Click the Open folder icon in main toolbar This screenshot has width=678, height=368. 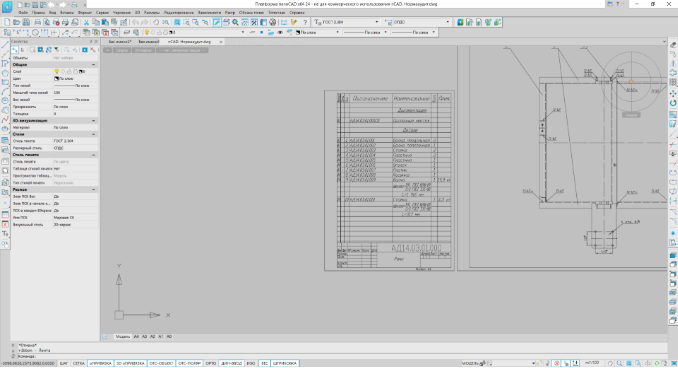tap(16, 22)
